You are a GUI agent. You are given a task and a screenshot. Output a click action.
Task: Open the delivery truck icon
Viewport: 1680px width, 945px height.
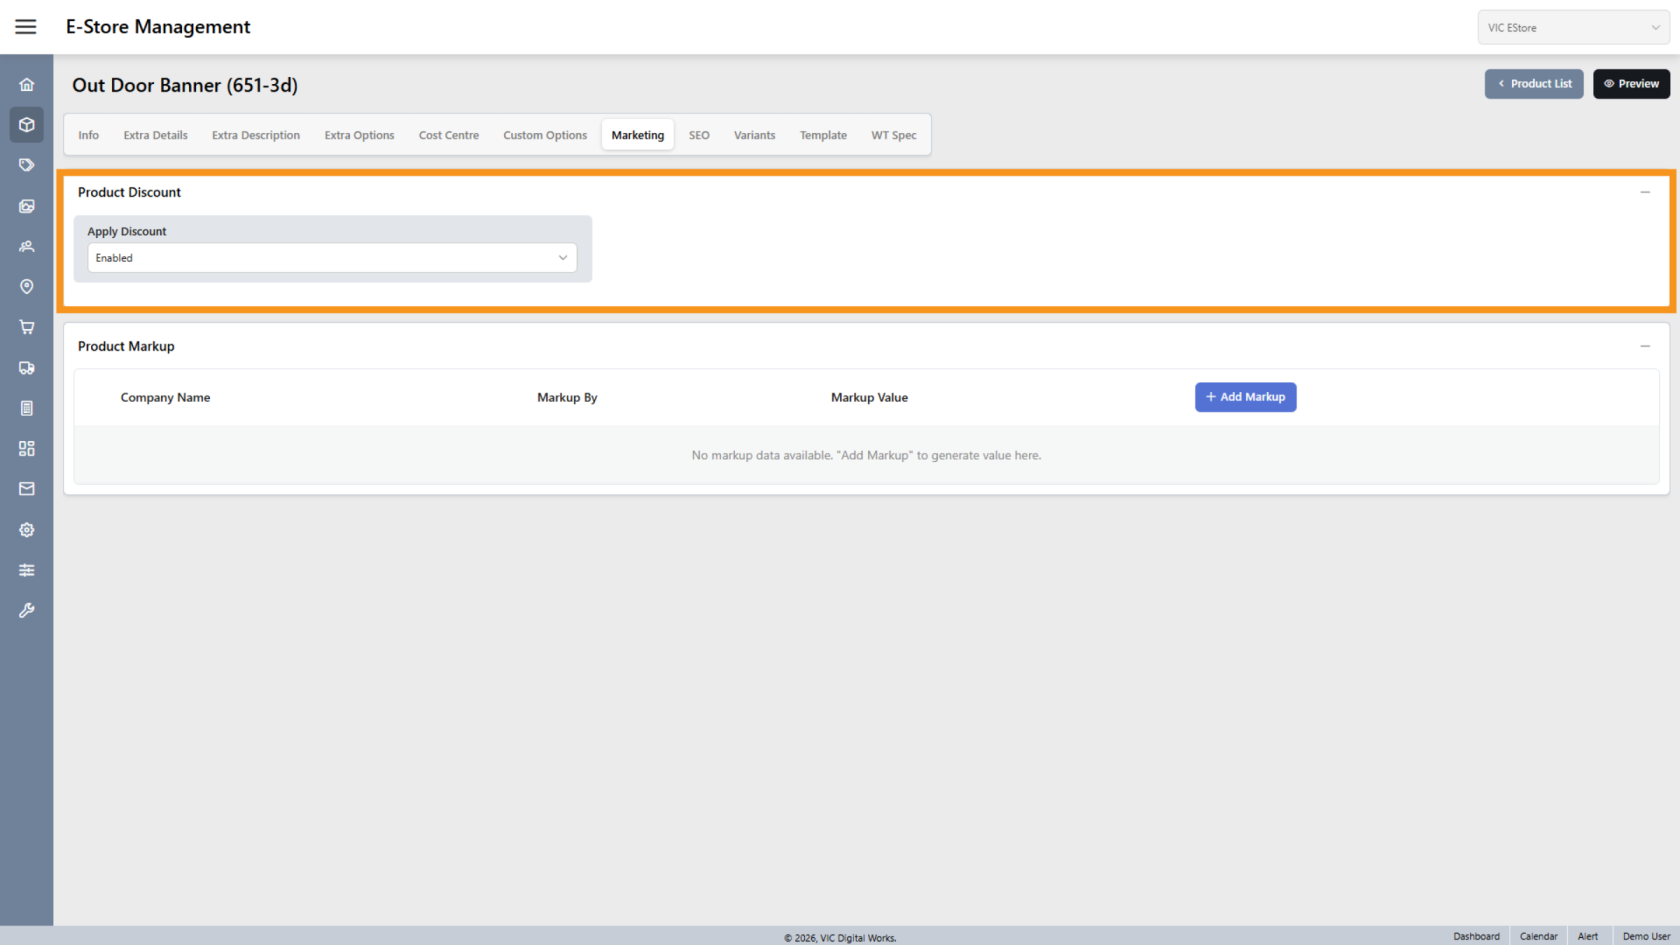[x=27, y=368]
